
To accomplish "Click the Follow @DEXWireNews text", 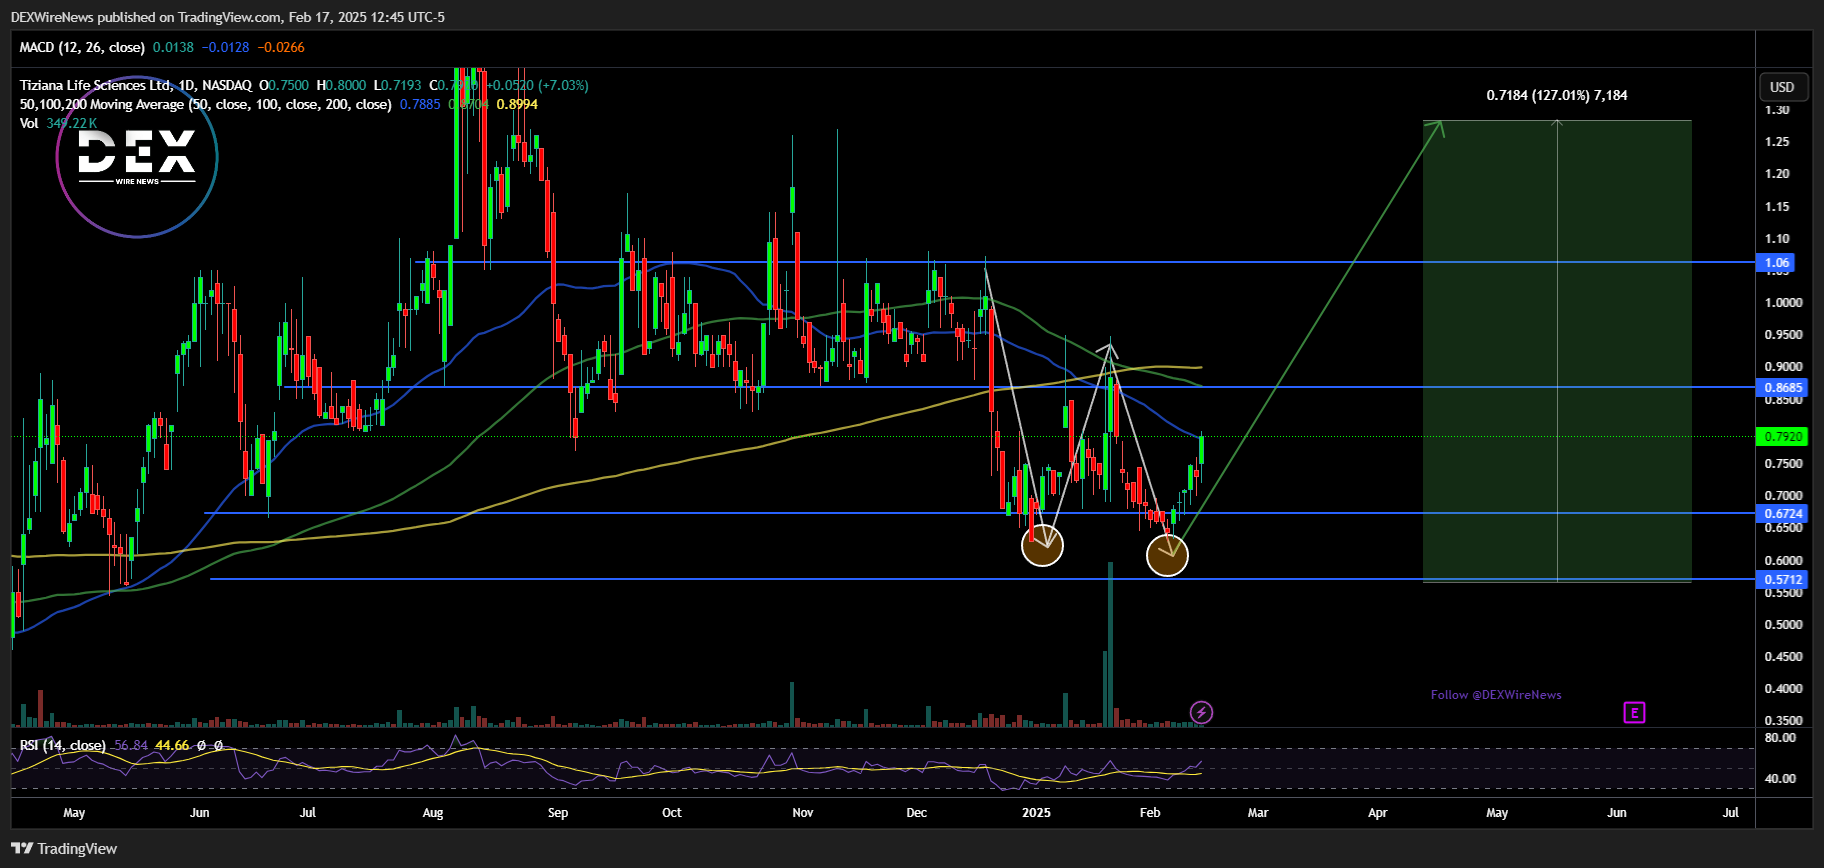I will 1495,694.
